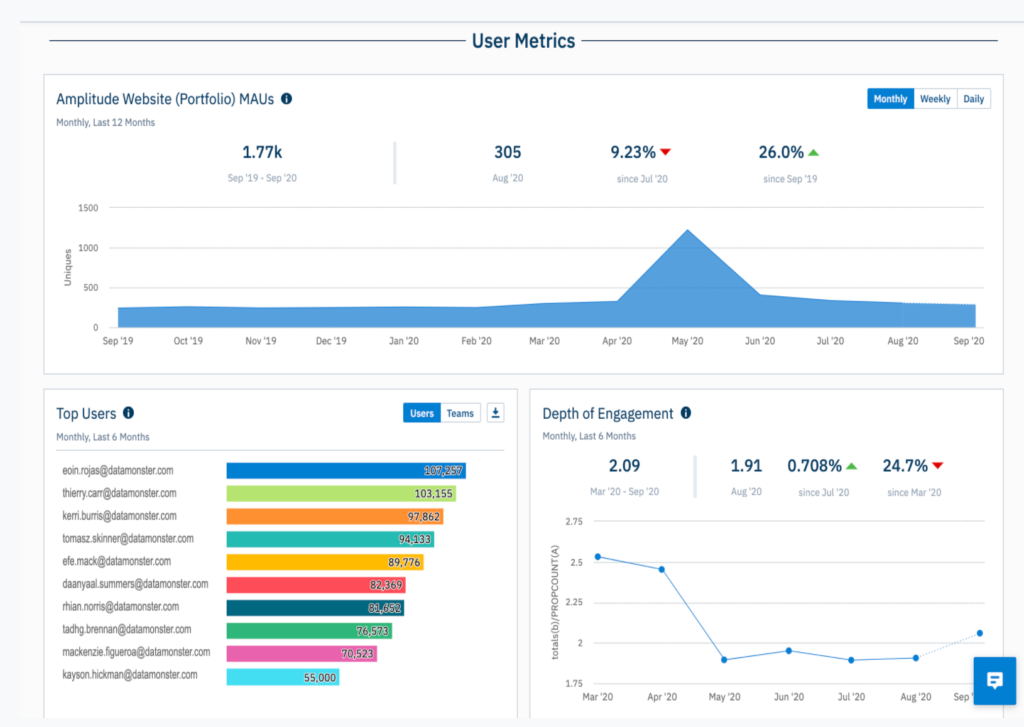Click the red down arrow beside 24.7%

point(938,466)
